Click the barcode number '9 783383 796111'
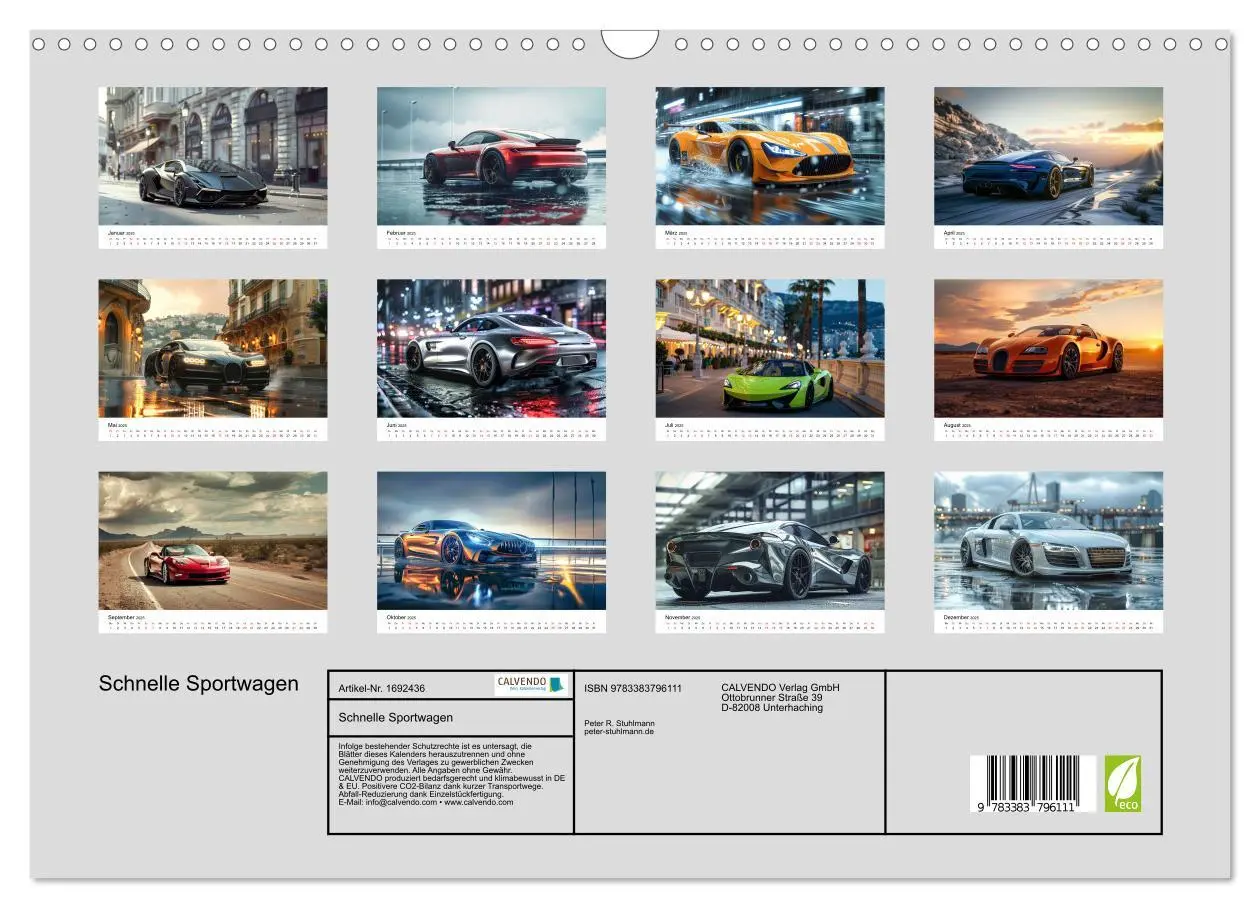Screen dimensions: 1260x908 coord(1024,807)
